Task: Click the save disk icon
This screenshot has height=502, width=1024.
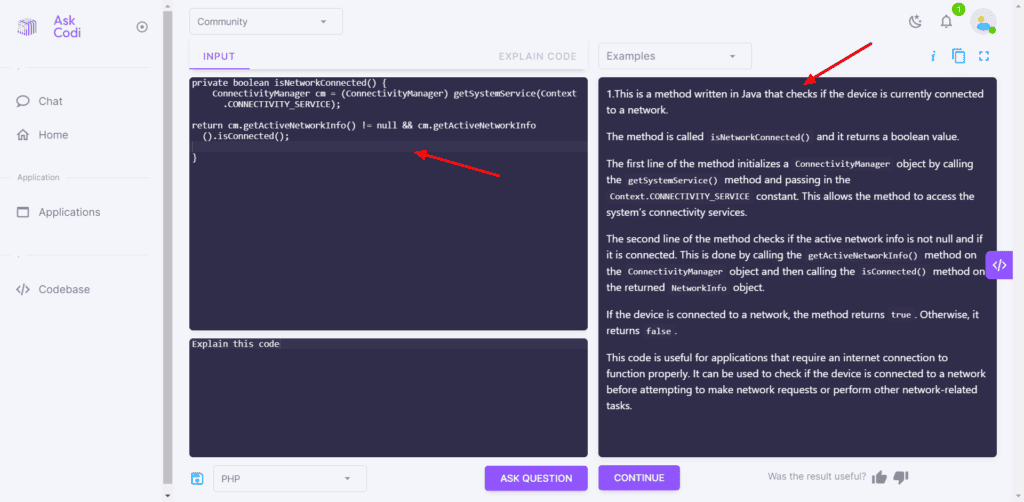Action: coord(197,478)
